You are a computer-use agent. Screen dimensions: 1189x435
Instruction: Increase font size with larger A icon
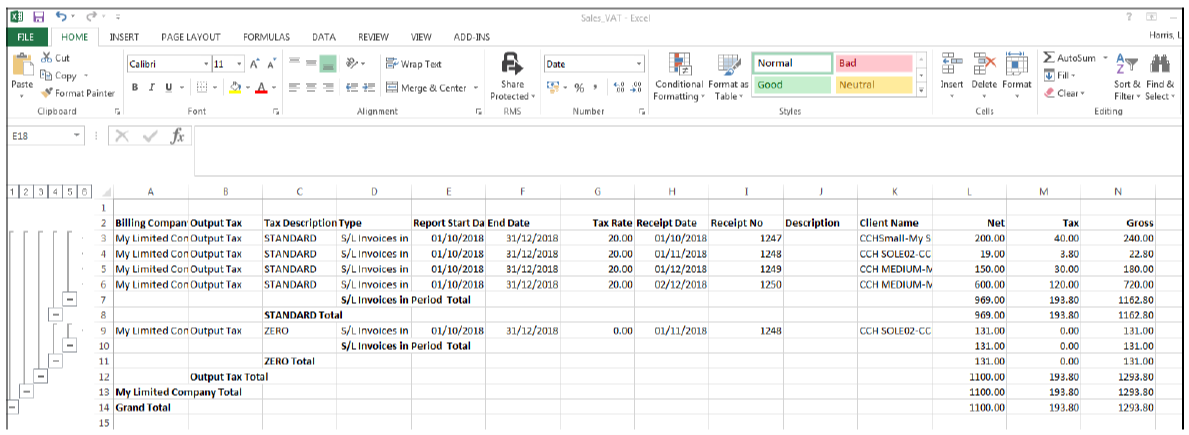point(256,64)
